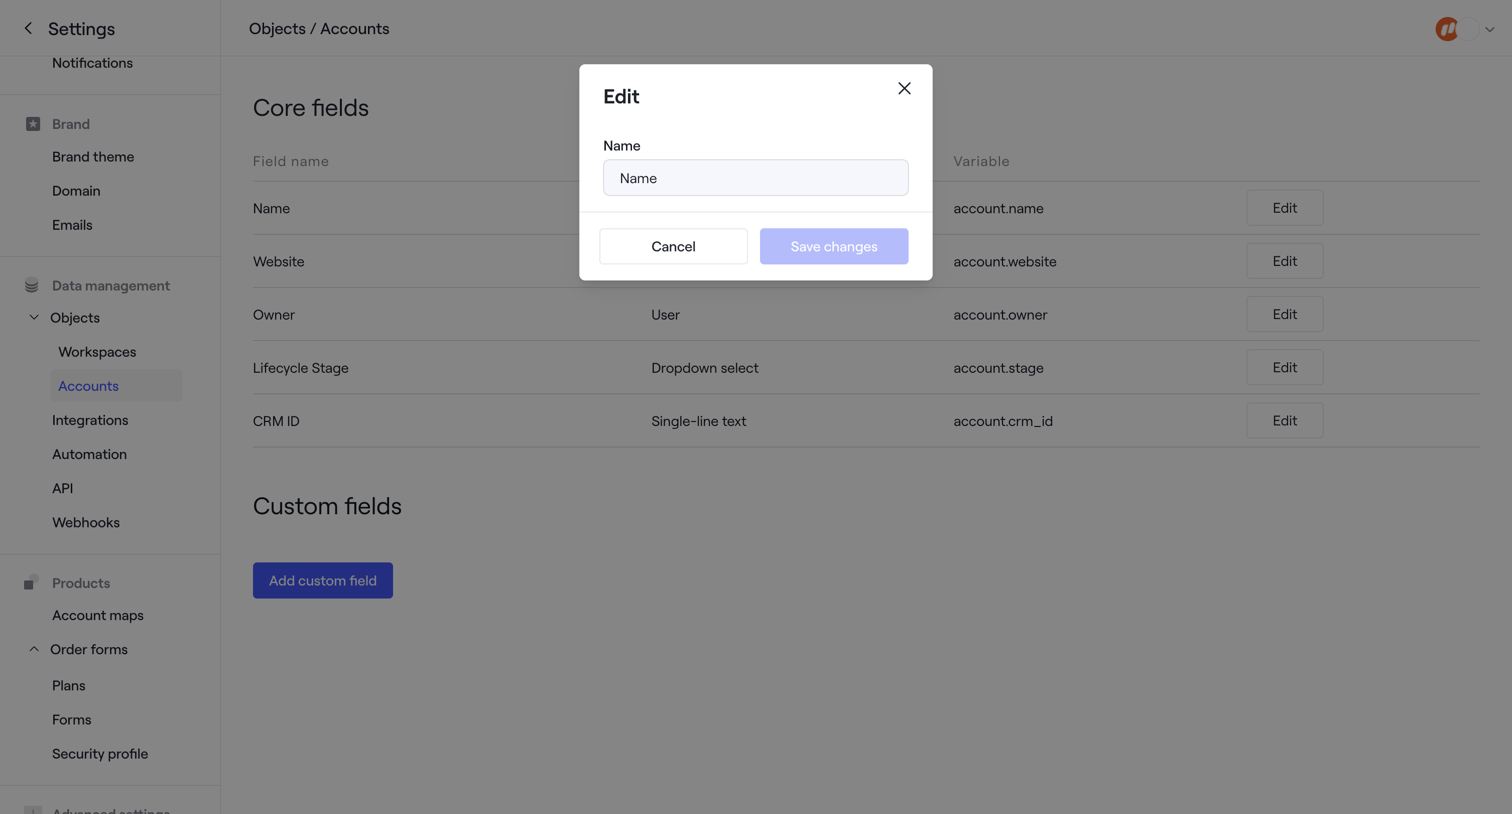Click the account.stage variable text
The image size is (1512, 814).
[998, 367]
